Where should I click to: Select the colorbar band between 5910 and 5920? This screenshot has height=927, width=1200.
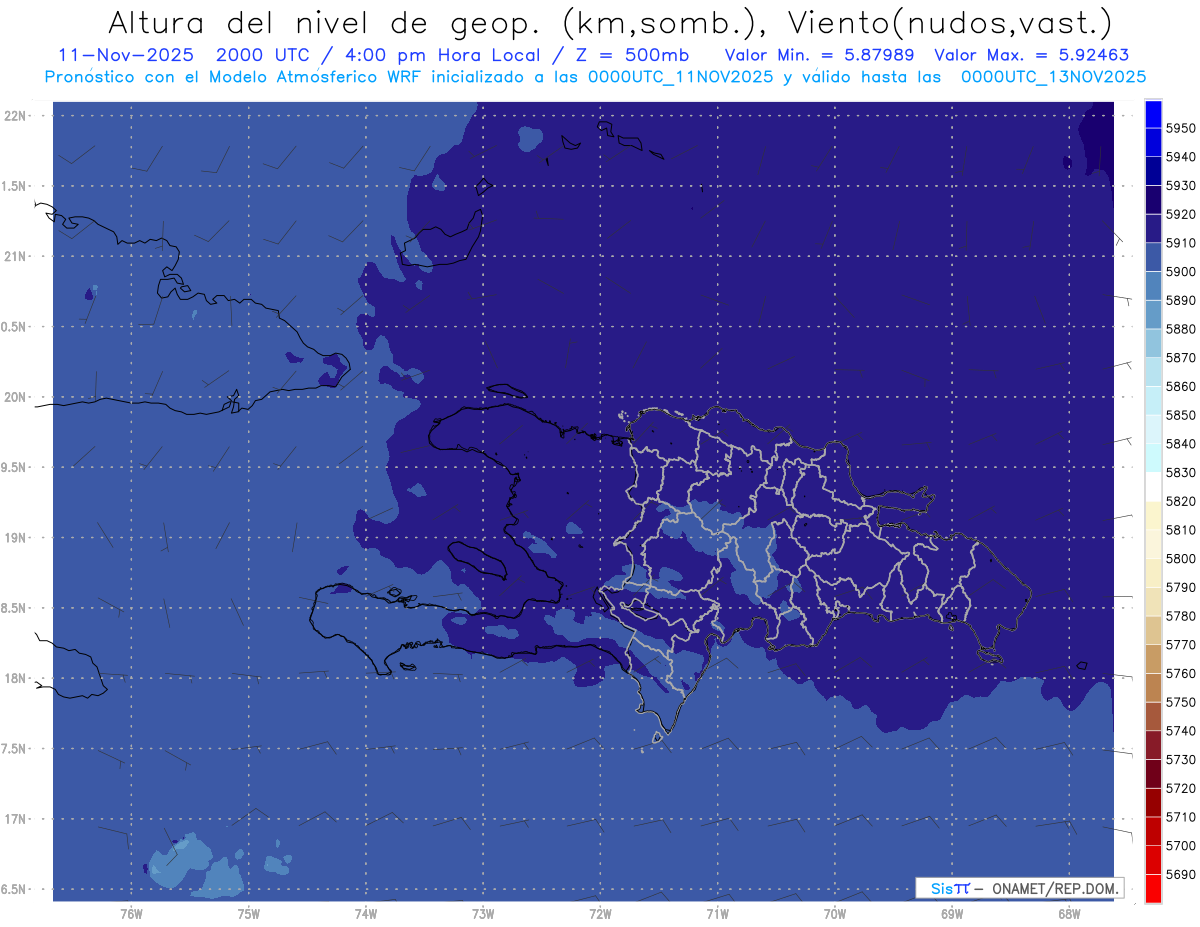pyautogui.click(x=1153, y=229)
